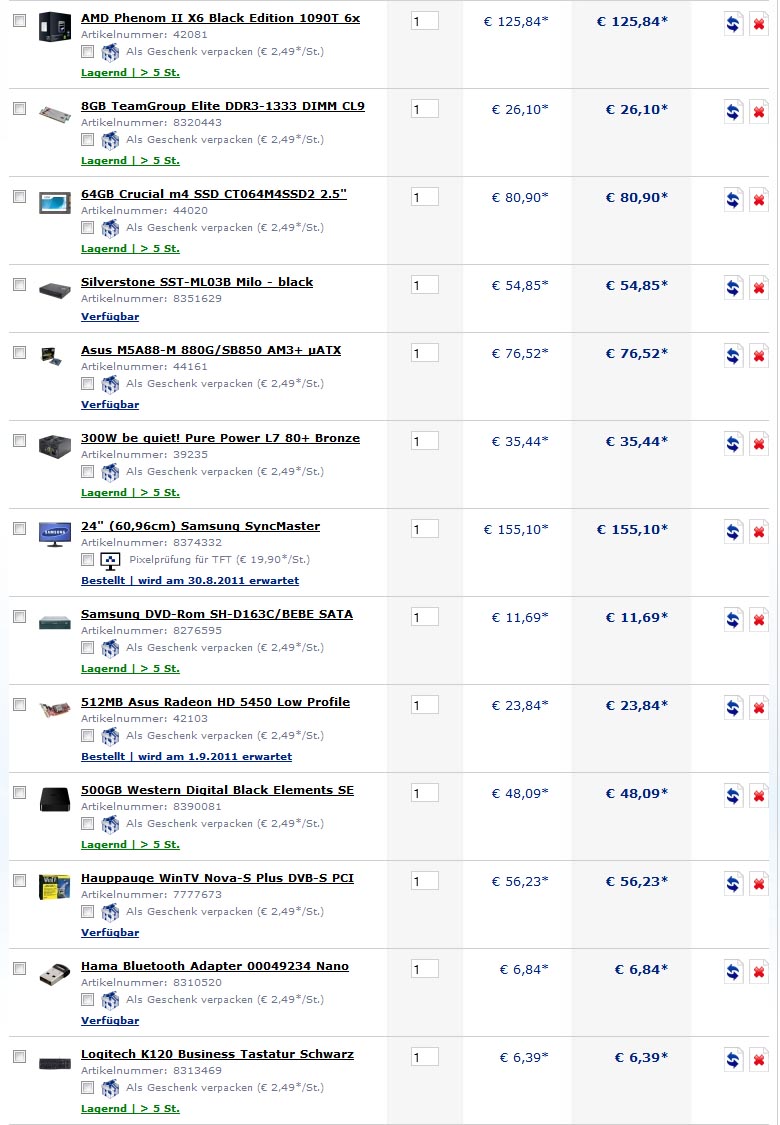Open Hauppauge WinTV Nova-S Plus link
The image size is (780, 1125).
217,878
